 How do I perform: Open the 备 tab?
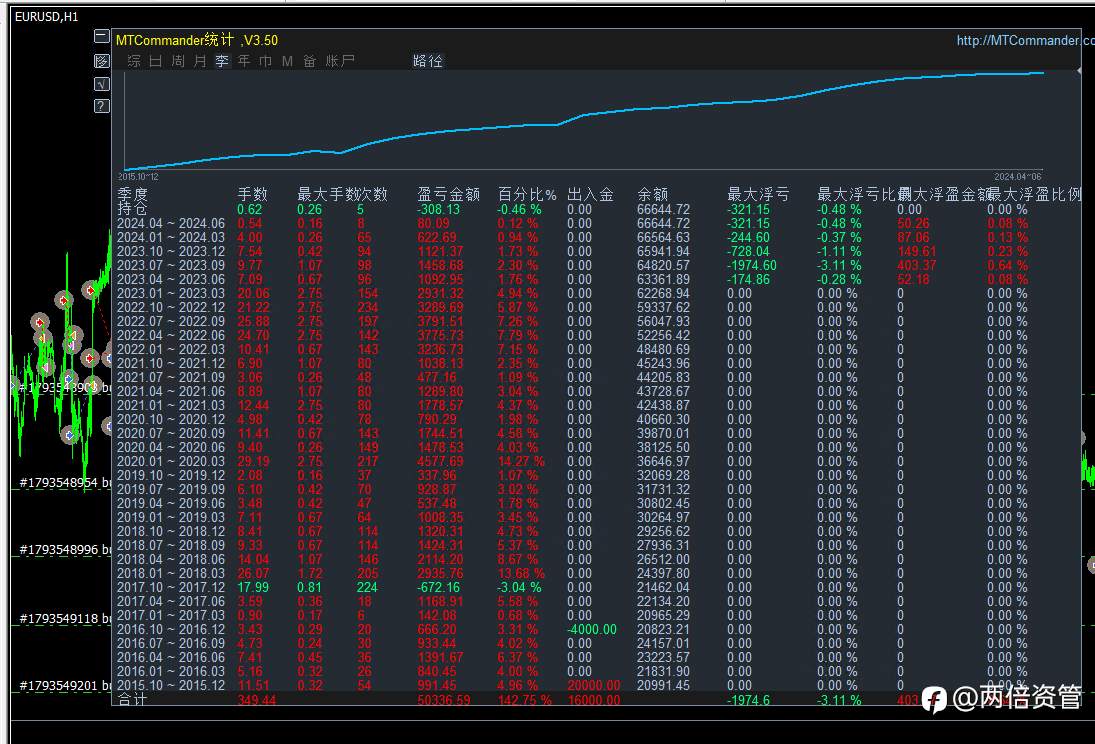pyautogui.click(x=309, y=61)
